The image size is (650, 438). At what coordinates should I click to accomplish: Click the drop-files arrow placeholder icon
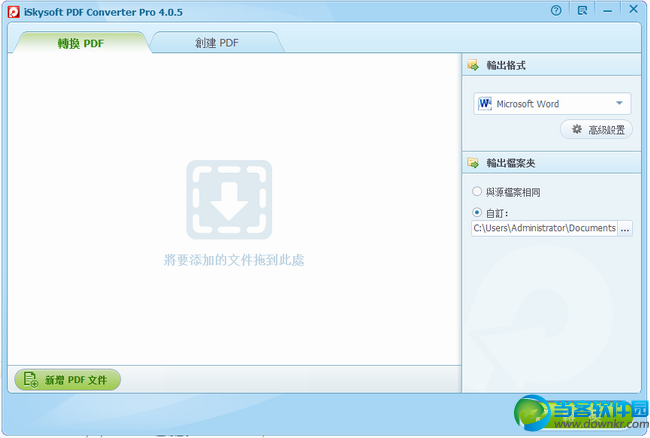point(229,200)
